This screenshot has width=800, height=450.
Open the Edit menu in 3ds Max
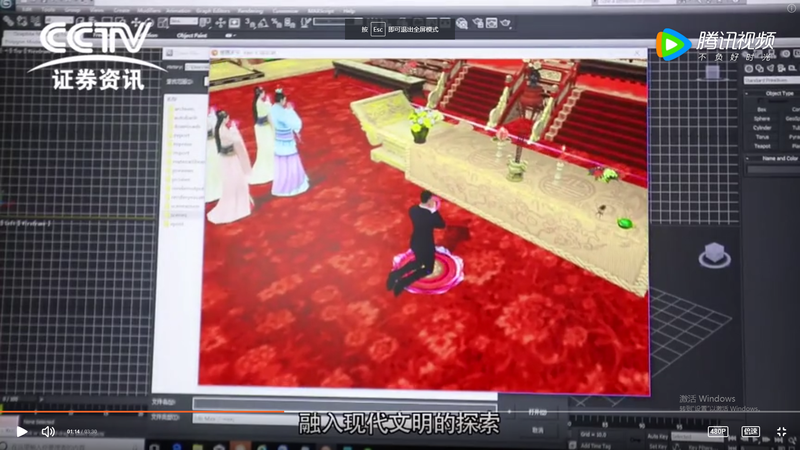click(27, 10)
